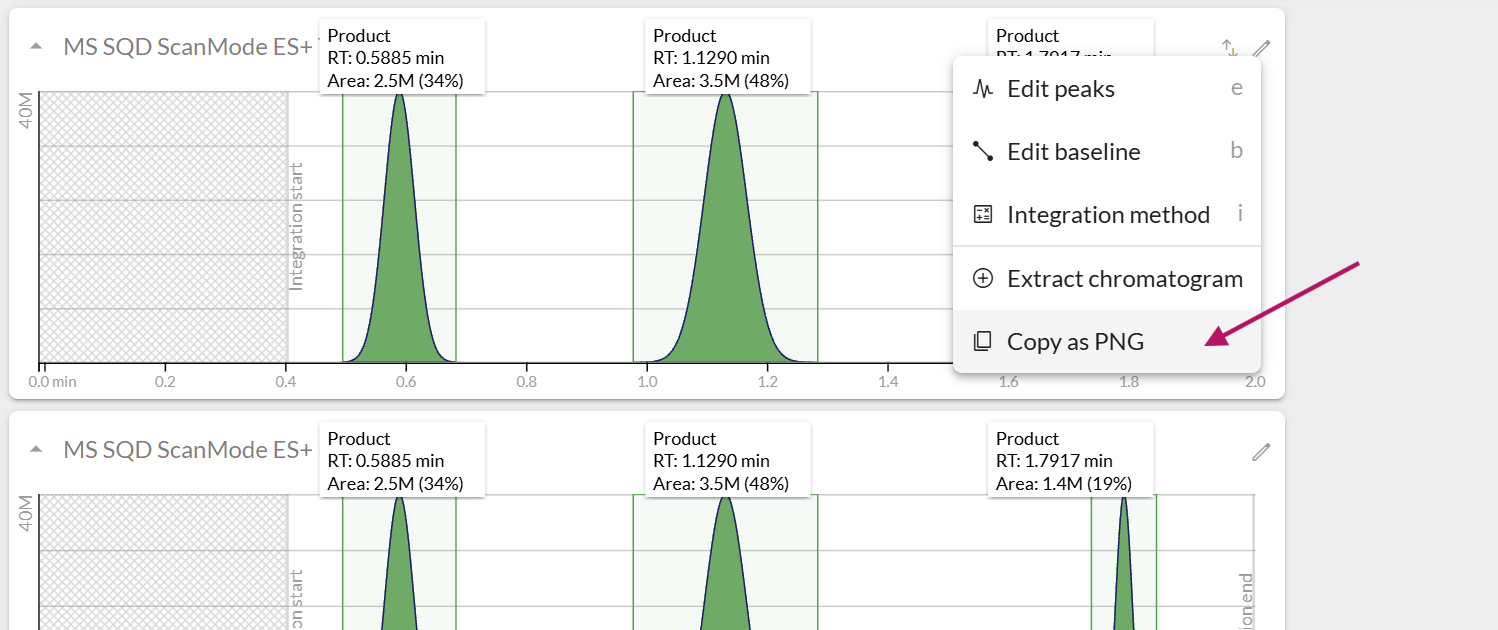Click the lower panel title MS SQD ScanMode ES+

coord(188,450)
